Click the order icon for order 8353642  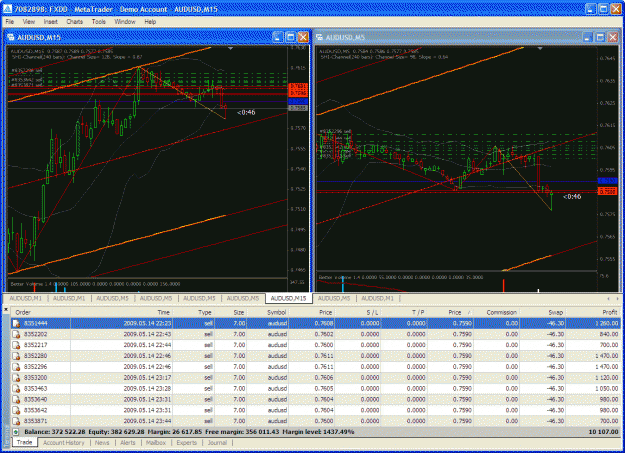[16, 410]
